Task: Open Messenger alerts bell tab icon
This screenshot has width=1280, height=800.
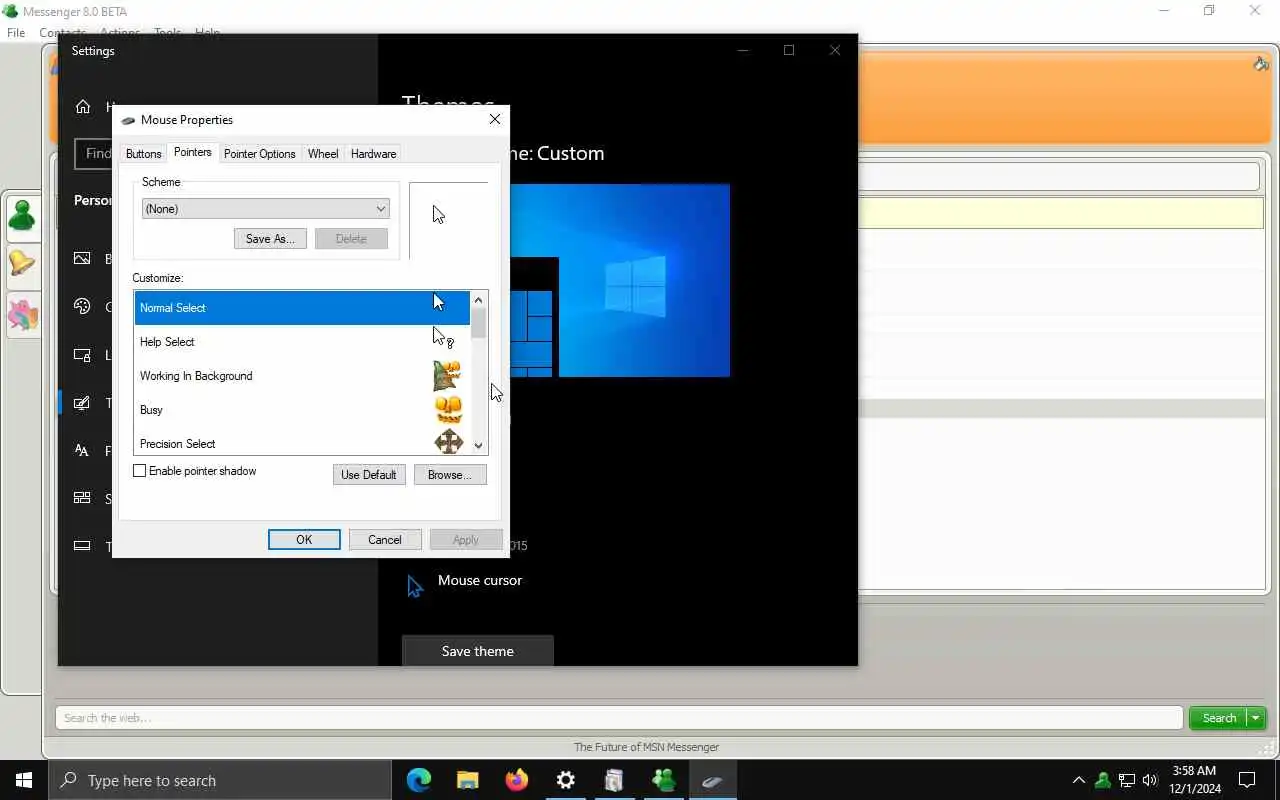Action: point(22,264)
